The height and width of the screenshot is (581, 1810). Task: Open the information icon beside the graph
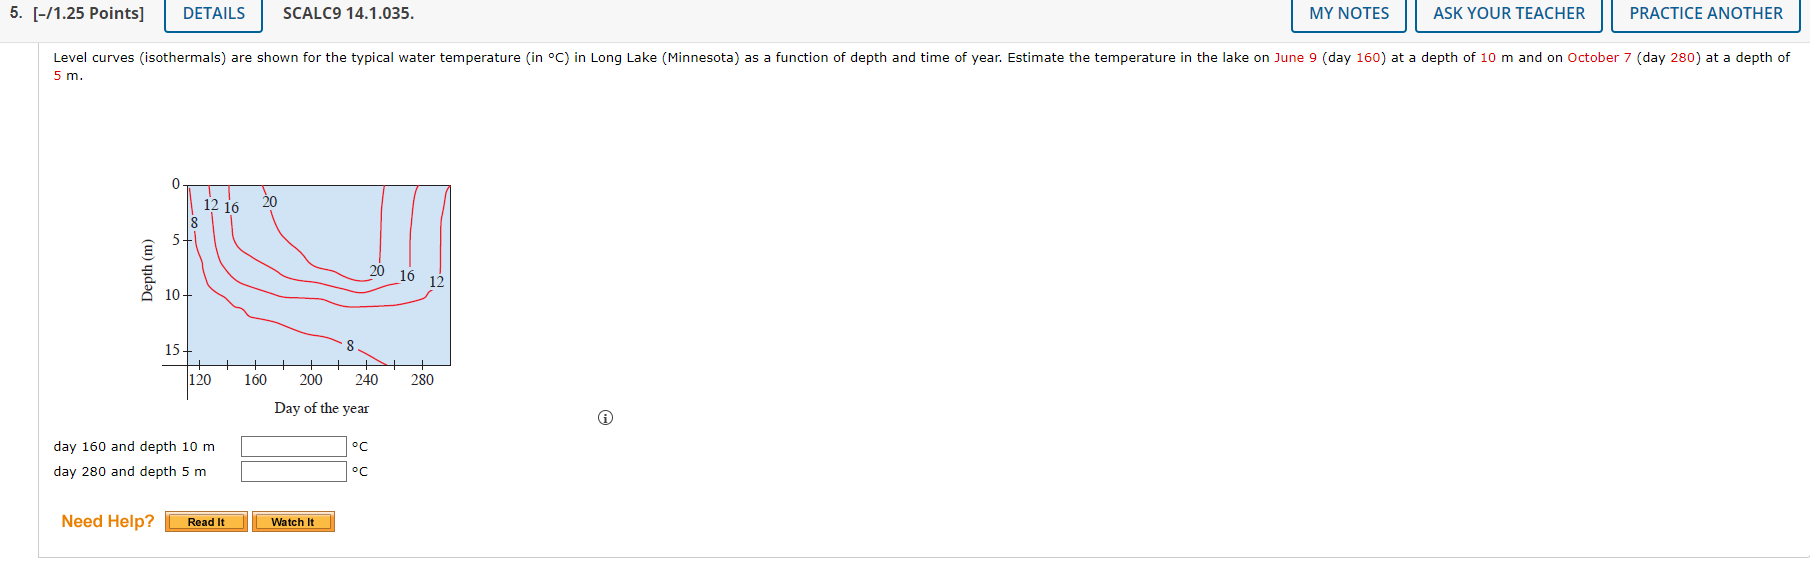(604, 417)
